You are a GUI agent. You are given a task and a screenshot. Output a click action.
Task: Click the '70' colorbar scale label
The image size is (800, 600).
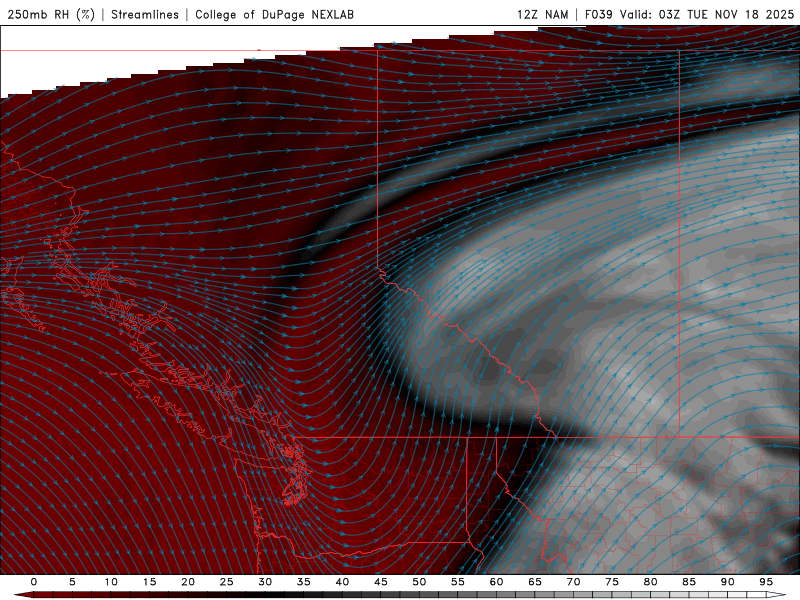pyautogui.click(x=573, y=582)
